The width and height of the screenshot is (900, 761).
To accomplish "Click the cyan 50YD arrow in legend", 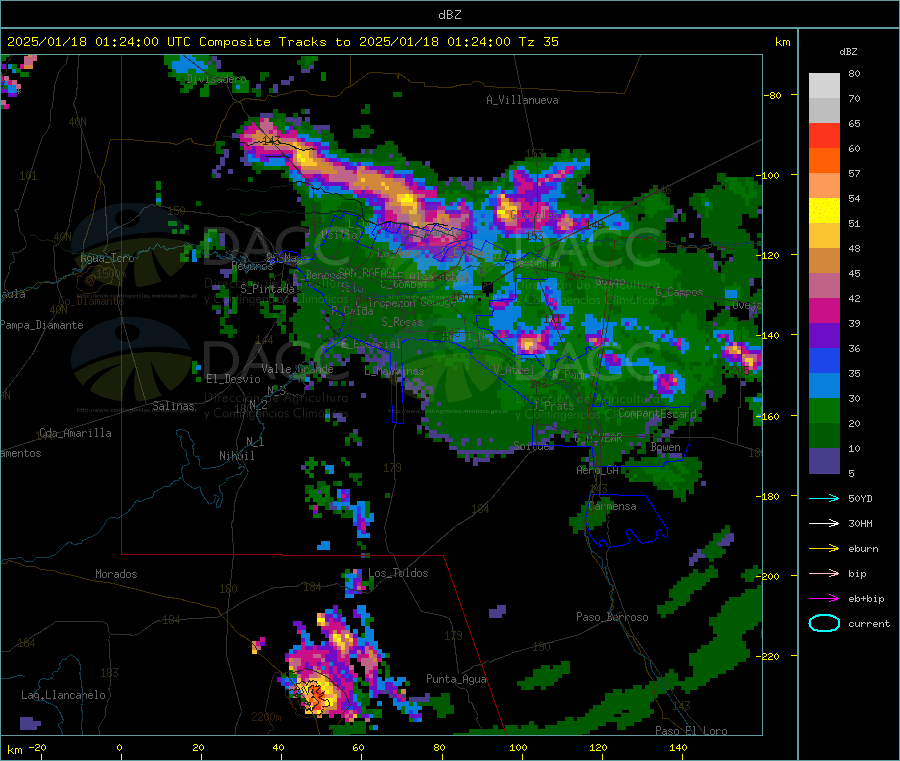I will click(824, 498).
